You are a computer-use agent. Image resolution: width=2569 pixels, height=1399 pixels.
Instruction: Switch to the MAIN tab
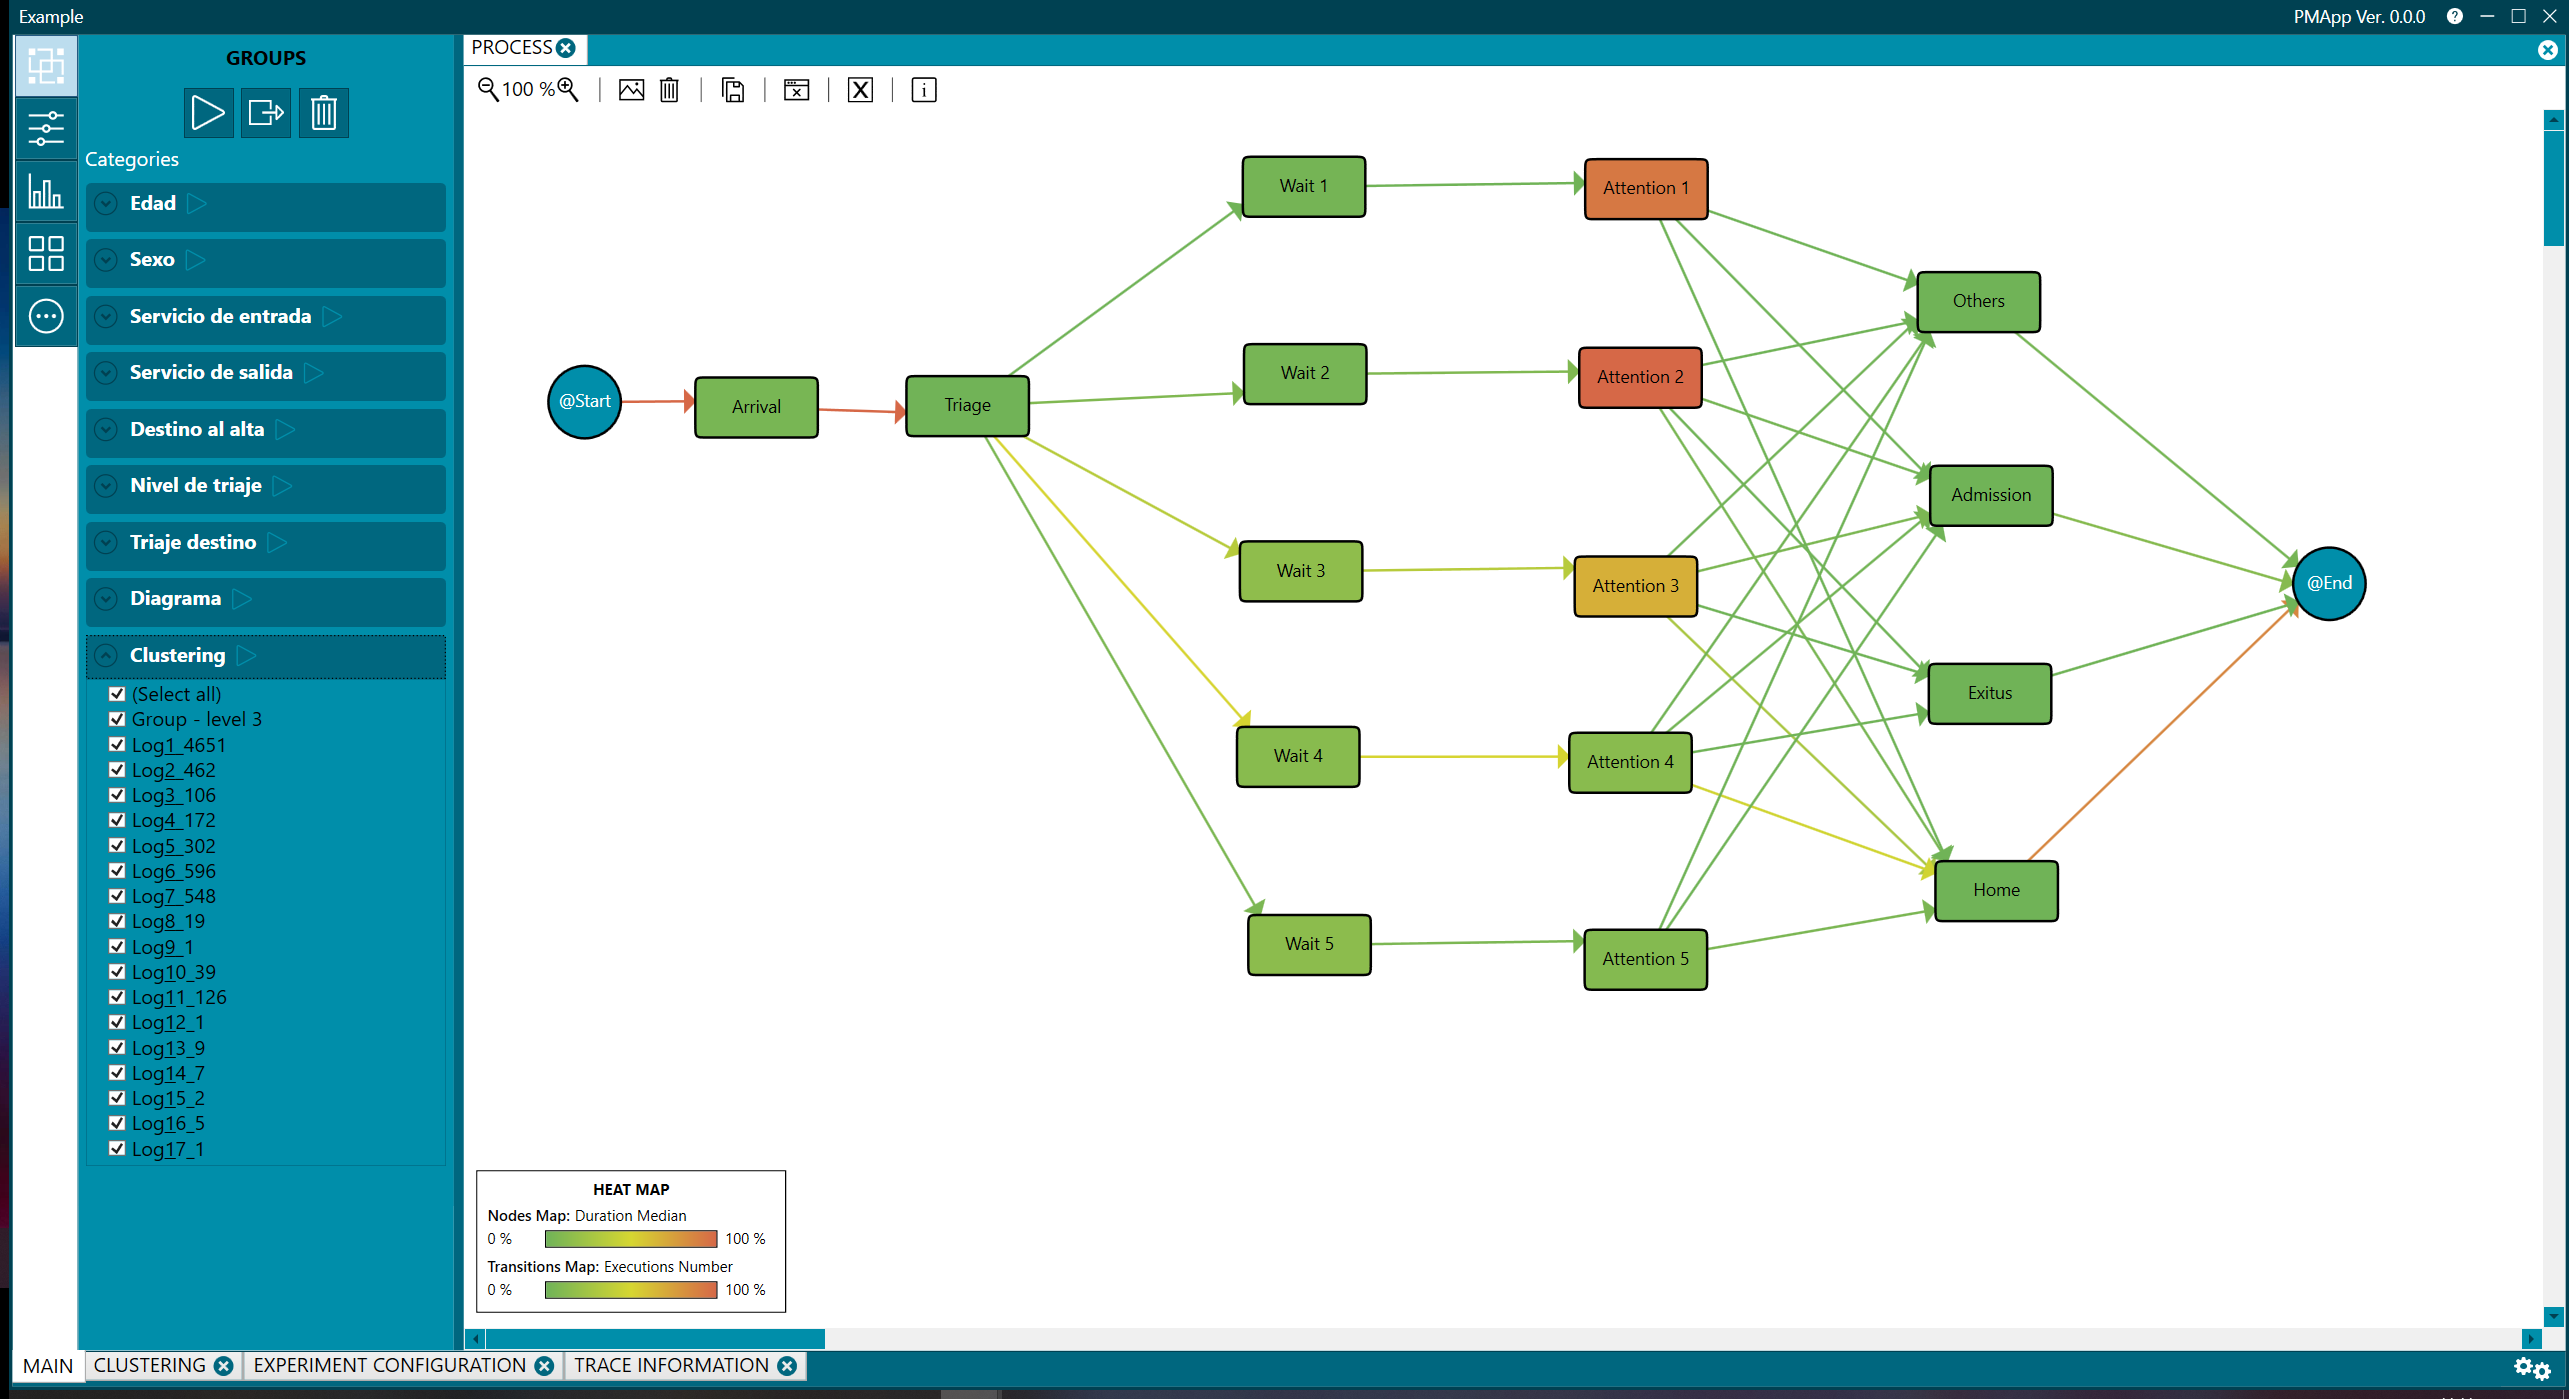coord(48,1366)
